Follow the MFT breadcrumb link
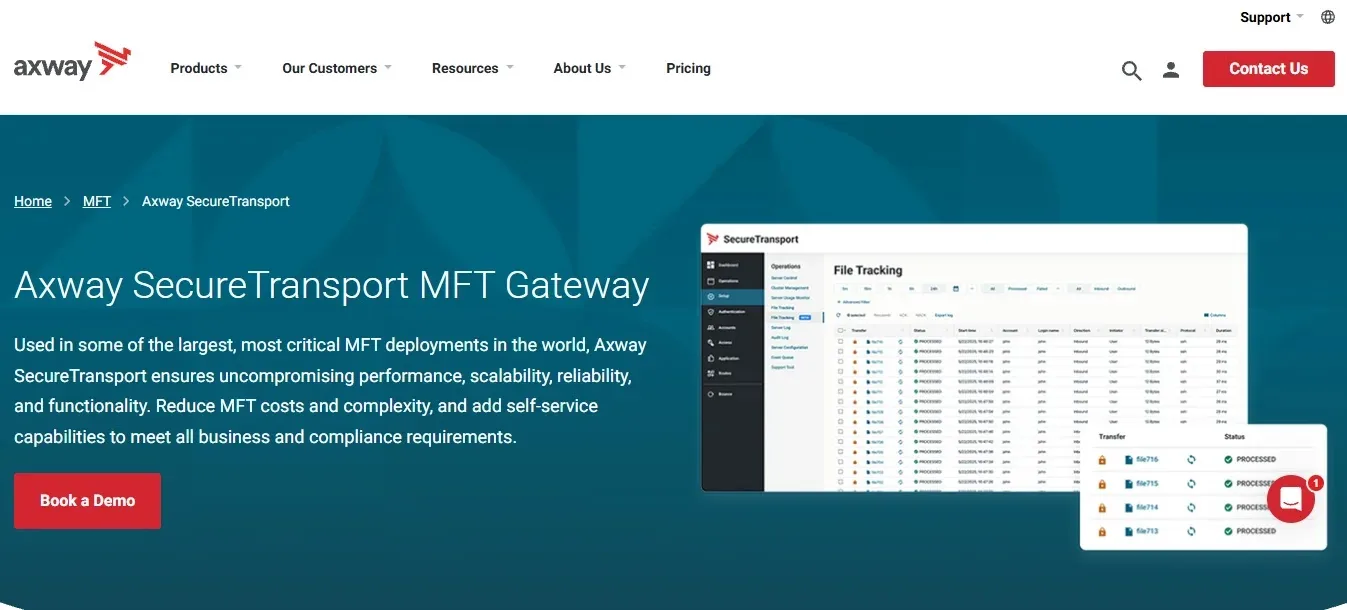This screenshot has width=1347, height=610. coord(97,201)
